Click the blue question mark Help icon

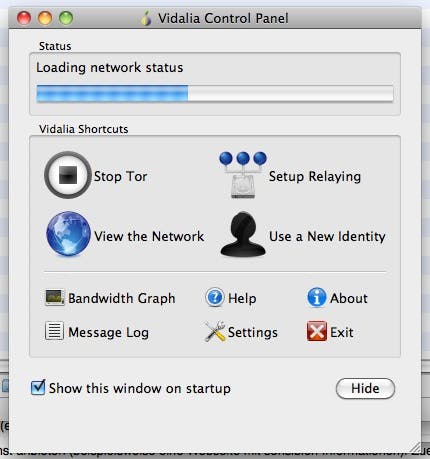(215, 297)
